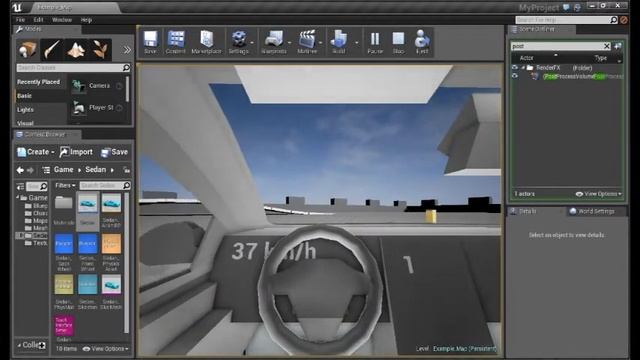This screenshot has width=640, height=360.
Task: Open Scene Outliner View Options dropdown
Action: pos(598,194)
